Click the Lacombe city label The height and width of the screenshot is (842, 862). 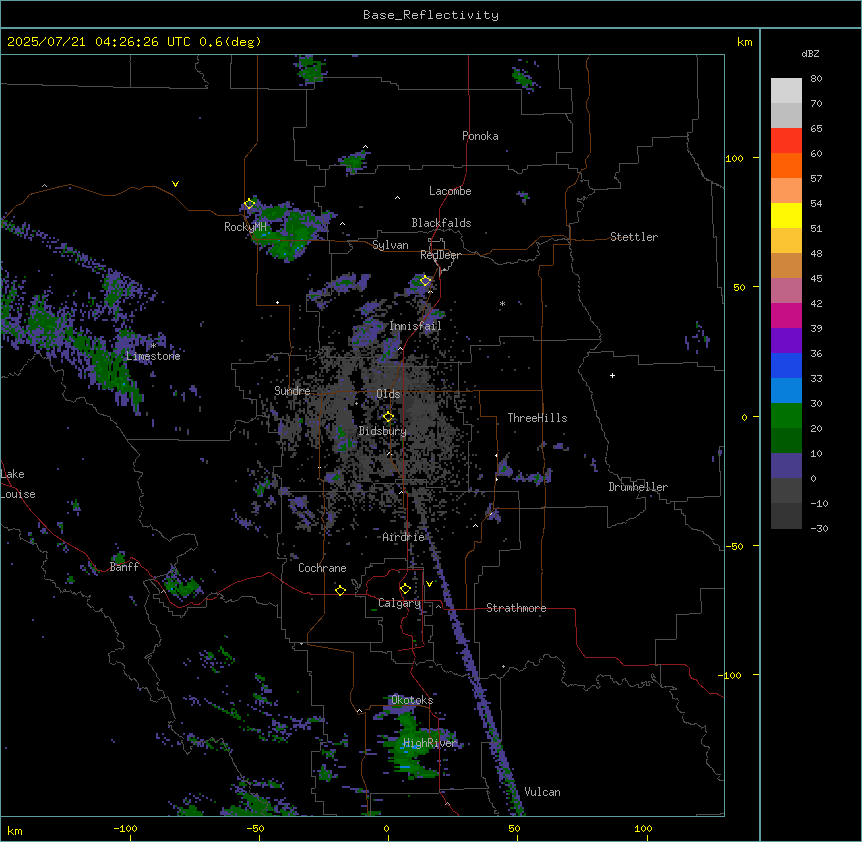[x=450, y=191]
